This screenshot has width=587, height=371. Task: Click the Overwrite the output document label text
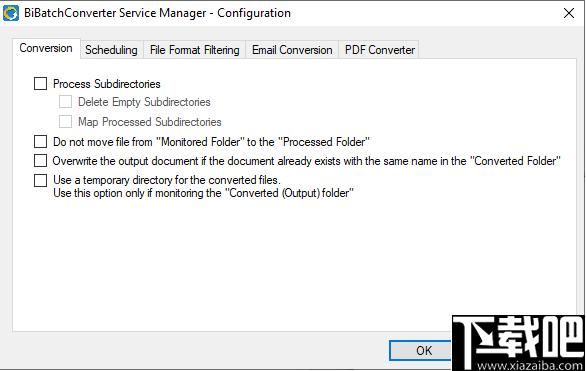click(307, 161)
